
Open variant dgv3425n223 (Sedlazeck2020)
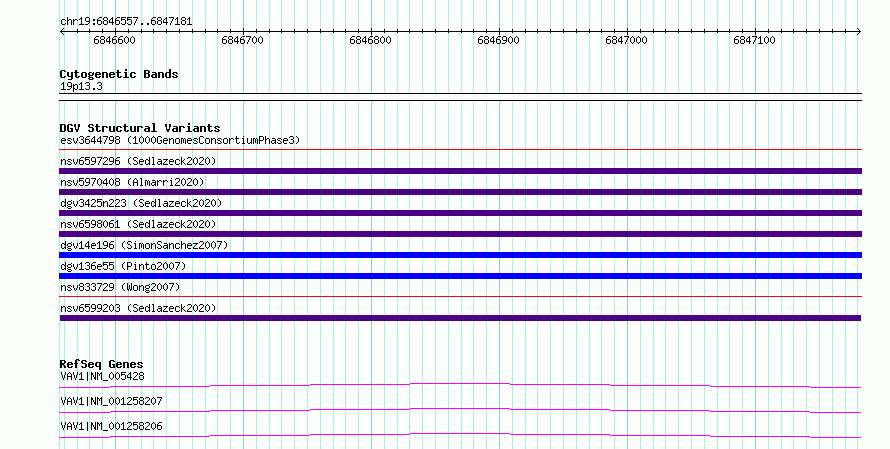(141, 203)
